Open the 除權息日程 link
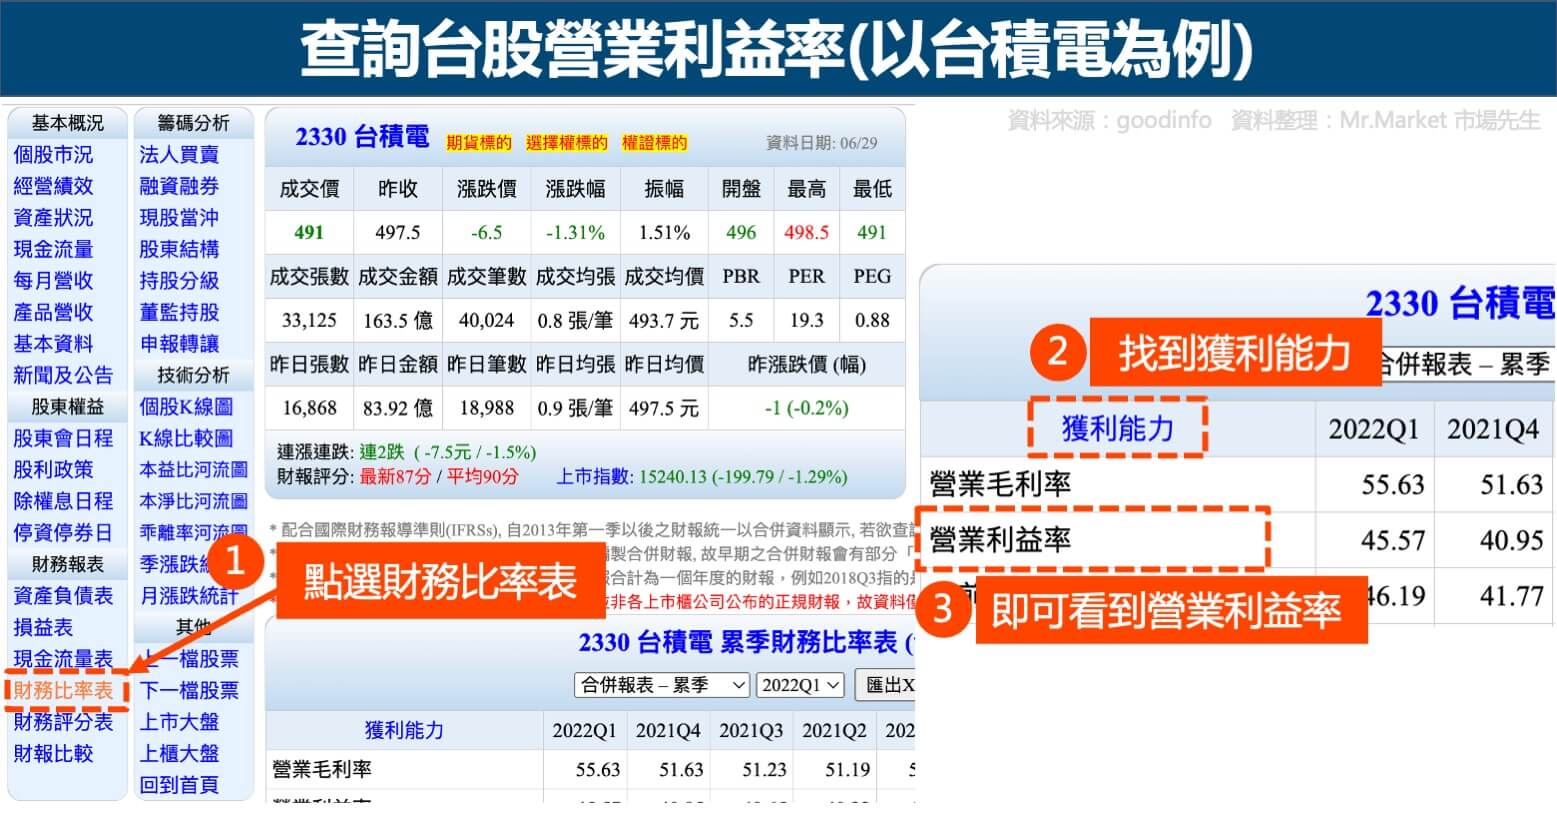Image resolution: width=1557 pixels, height=815 pixels. [x=63, y=501]
